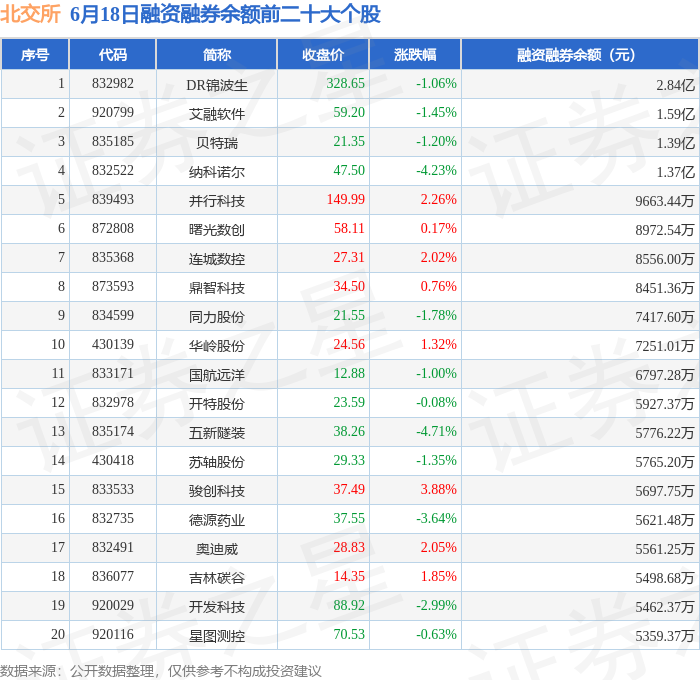Click closing price 29.33
Viewport: 700px width, 680px height.
click(349, 461)
